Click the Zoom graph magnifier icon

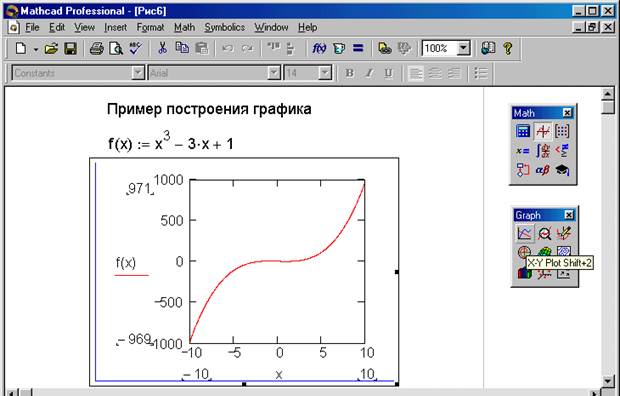544,233
